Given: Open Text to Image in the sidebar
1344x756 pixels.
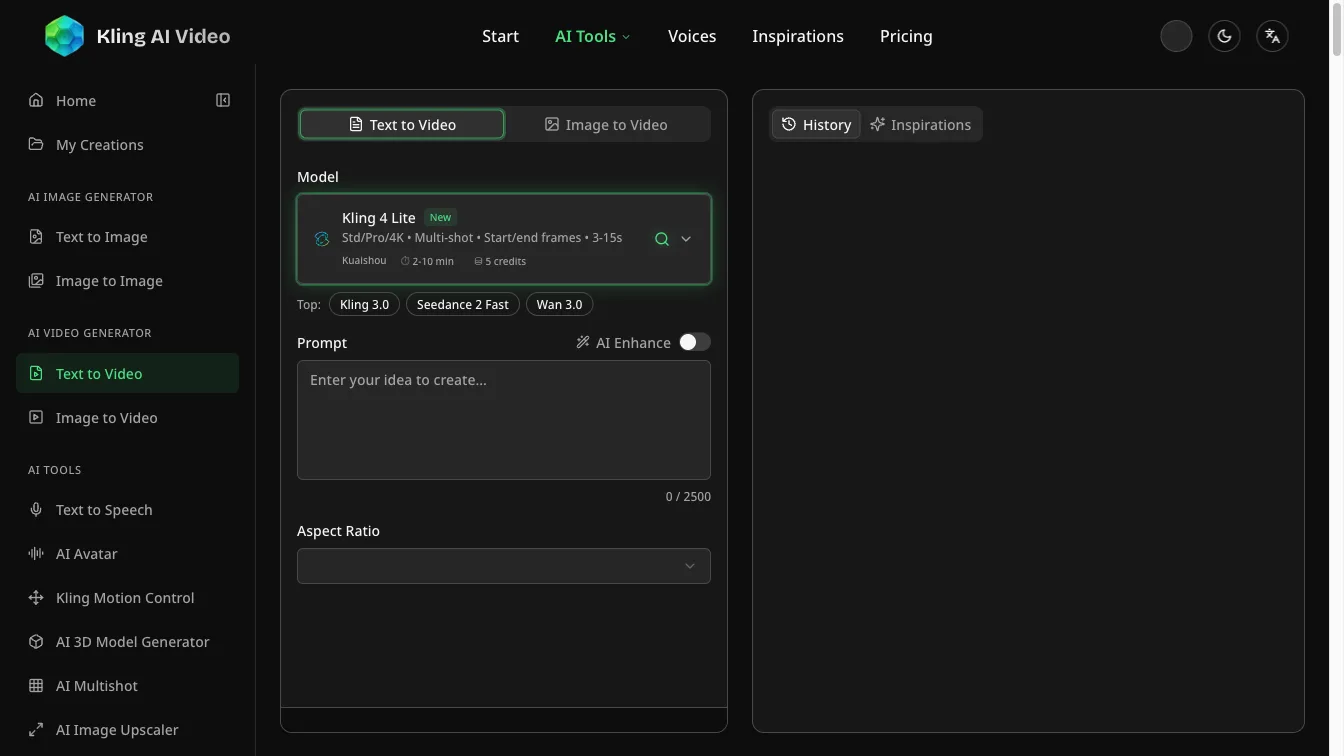Looking at the screenshot, I should 127,237.
